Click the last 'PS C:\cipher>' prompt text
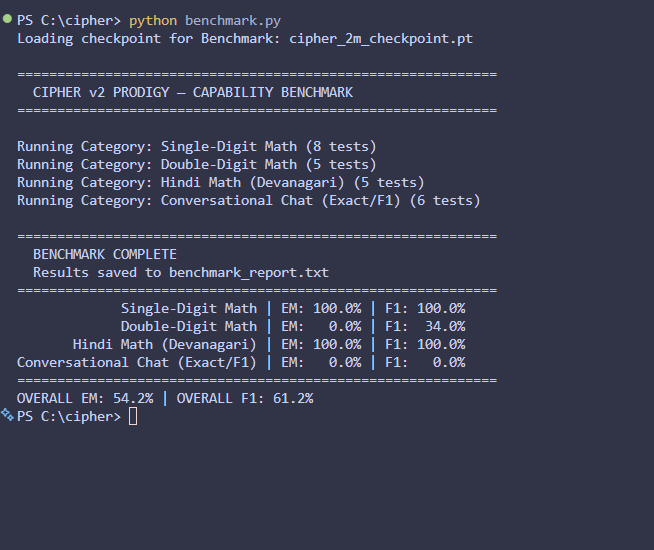 pos(69,417)
